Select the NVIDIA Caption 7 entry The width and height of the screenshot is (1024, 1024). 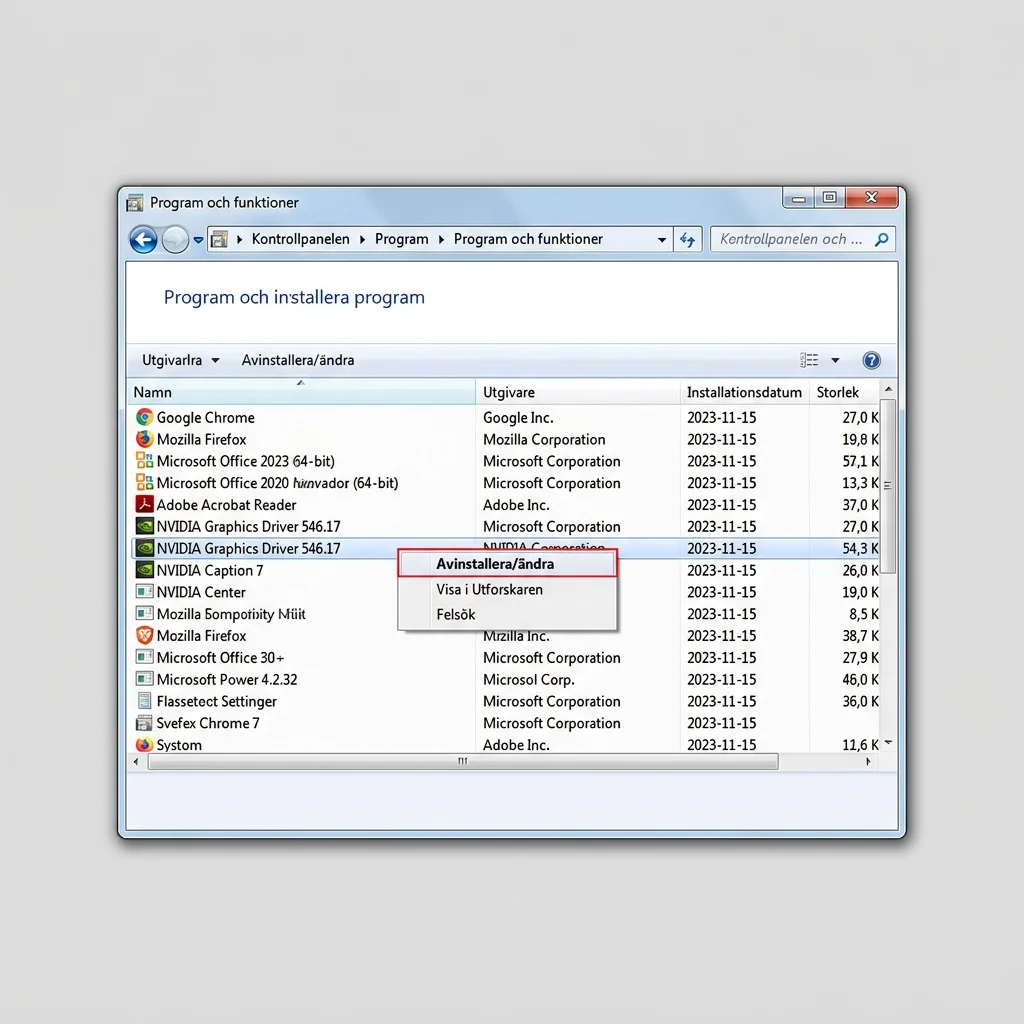point(210,570)
